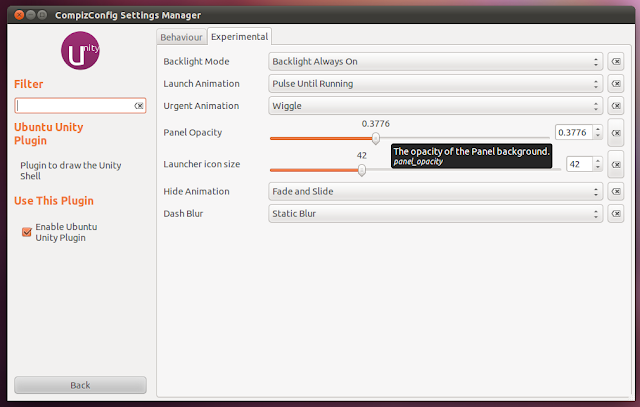The width and height of the screenshot is (640, 407).
Task: Click the Unity plugin logo
Action: (80, 51)
